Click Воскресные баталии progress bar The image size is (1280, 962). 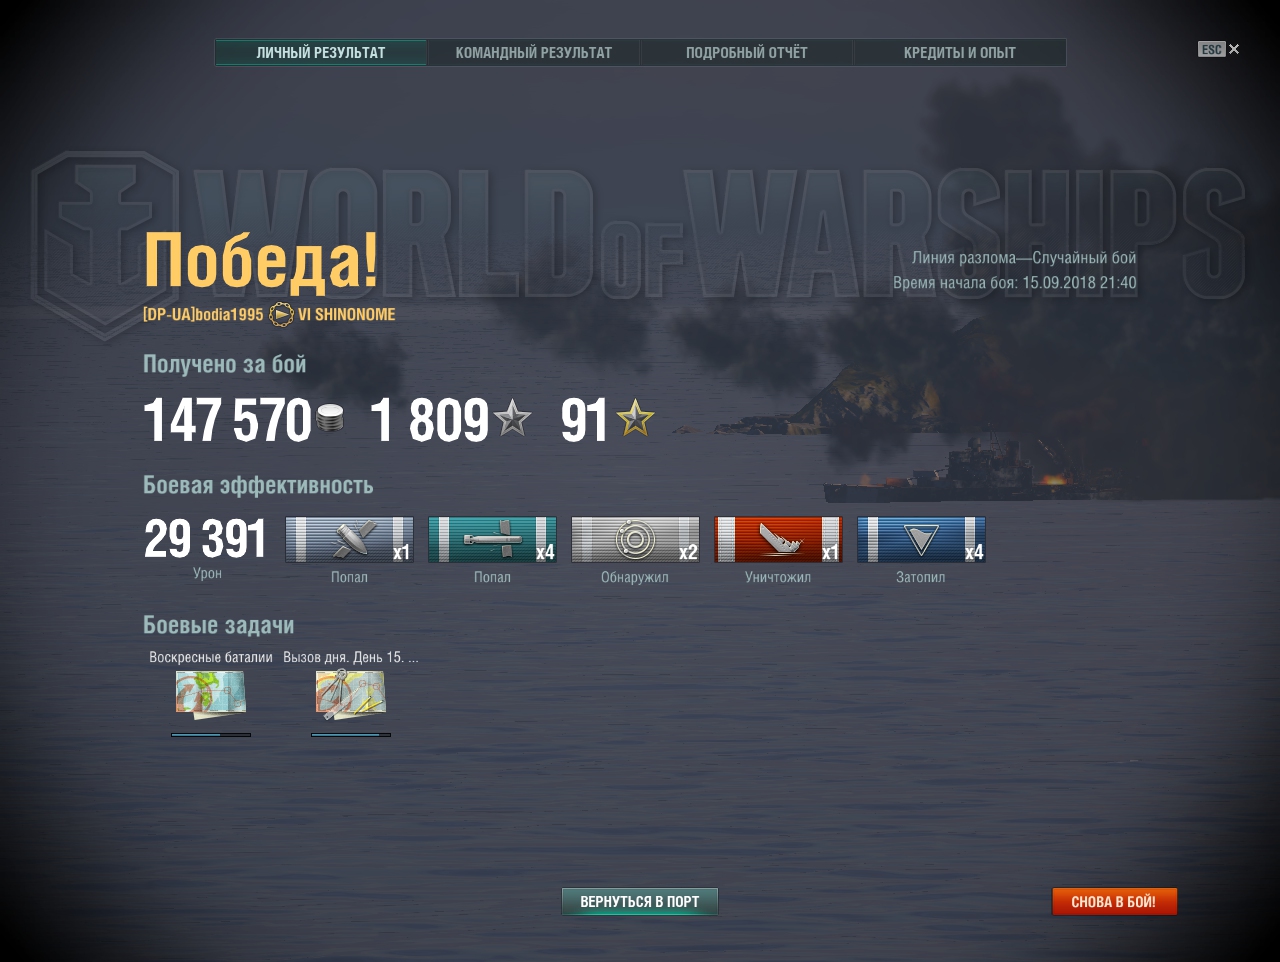pyautogui.click(x=211, y=735)
